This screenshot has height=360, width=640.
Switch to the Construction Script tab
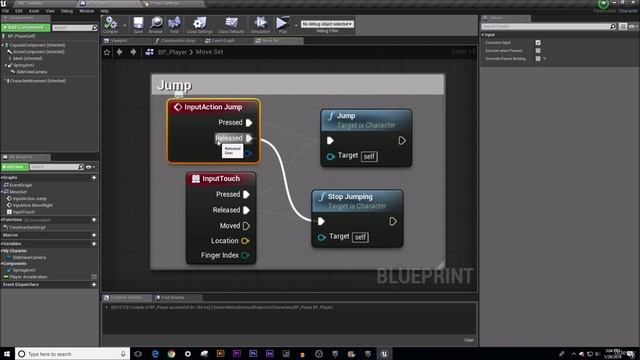[x=177, y=41]
